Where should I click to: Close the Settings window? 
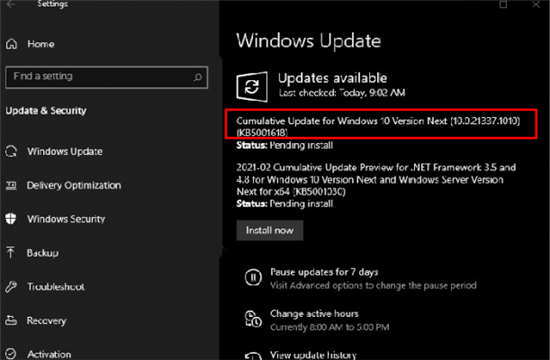(536, 4)
